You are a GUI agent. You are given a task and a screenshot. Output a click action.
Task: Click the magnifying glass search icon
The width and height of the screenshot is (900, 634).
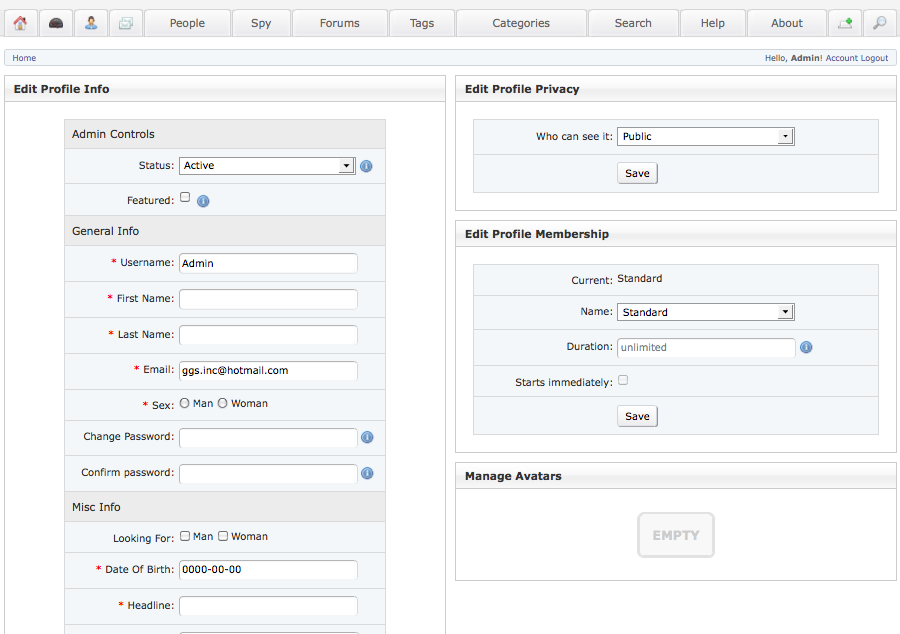879,23
